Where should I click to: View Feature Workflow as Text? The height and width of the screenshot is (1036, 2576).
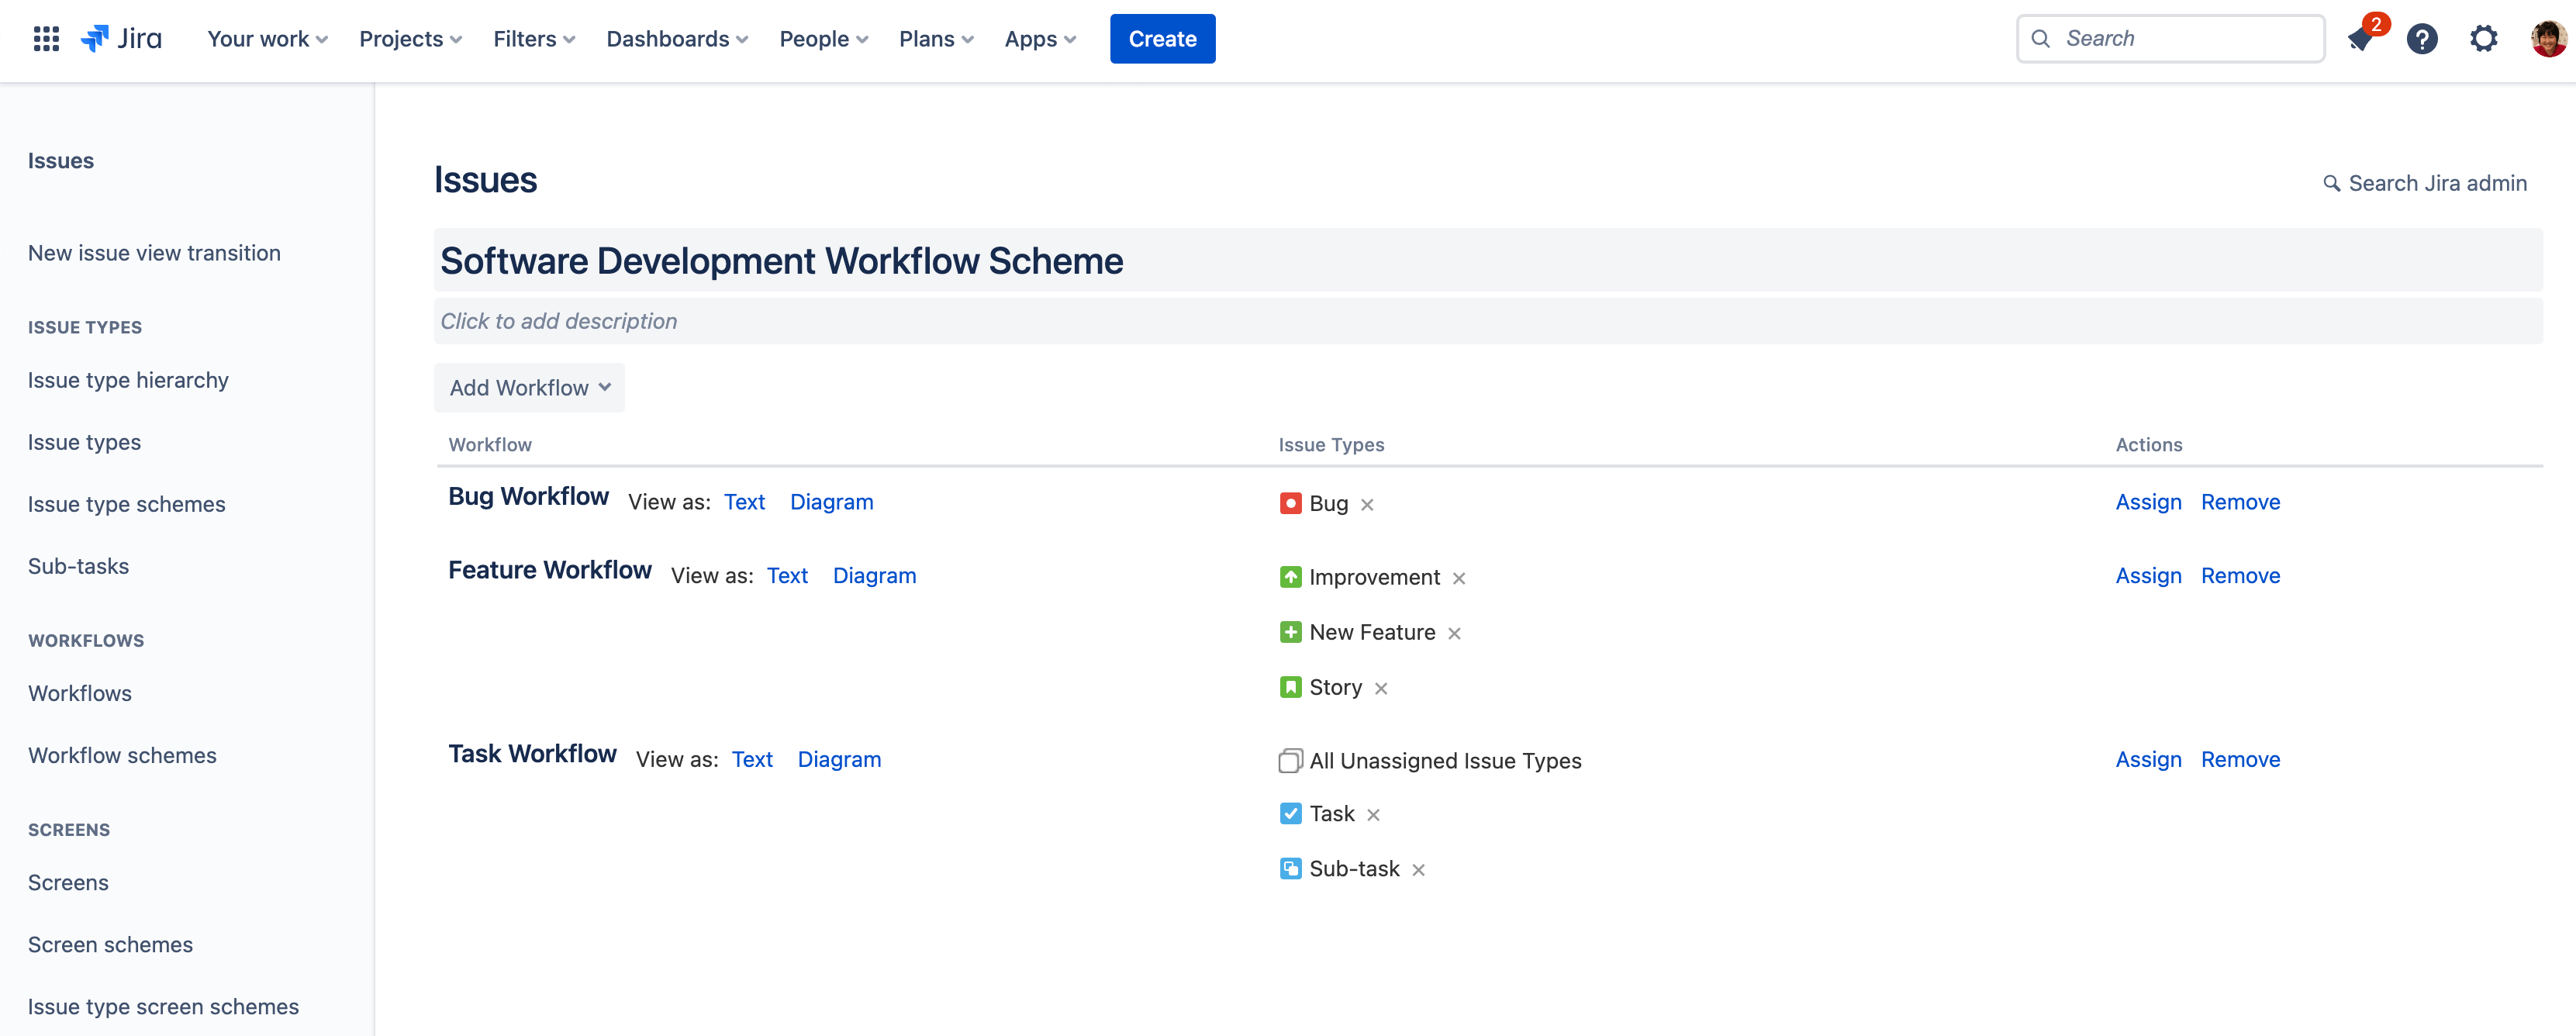(x=787, y=575)
